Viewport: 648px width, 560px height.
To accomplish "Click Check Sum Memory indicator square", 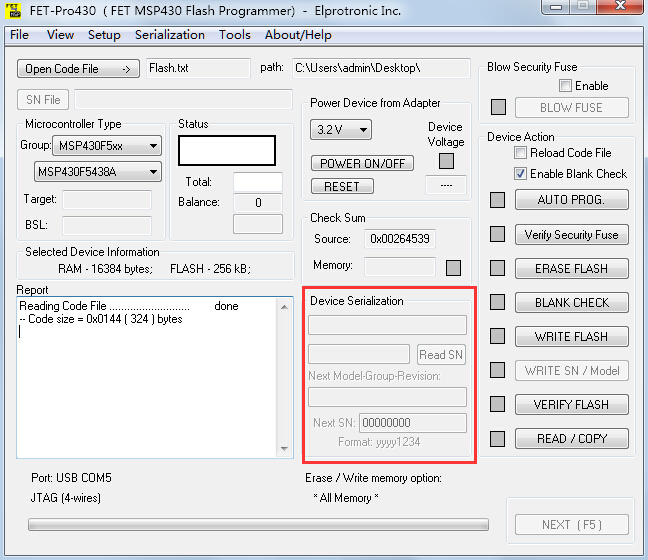I will [x=453, y=268].
